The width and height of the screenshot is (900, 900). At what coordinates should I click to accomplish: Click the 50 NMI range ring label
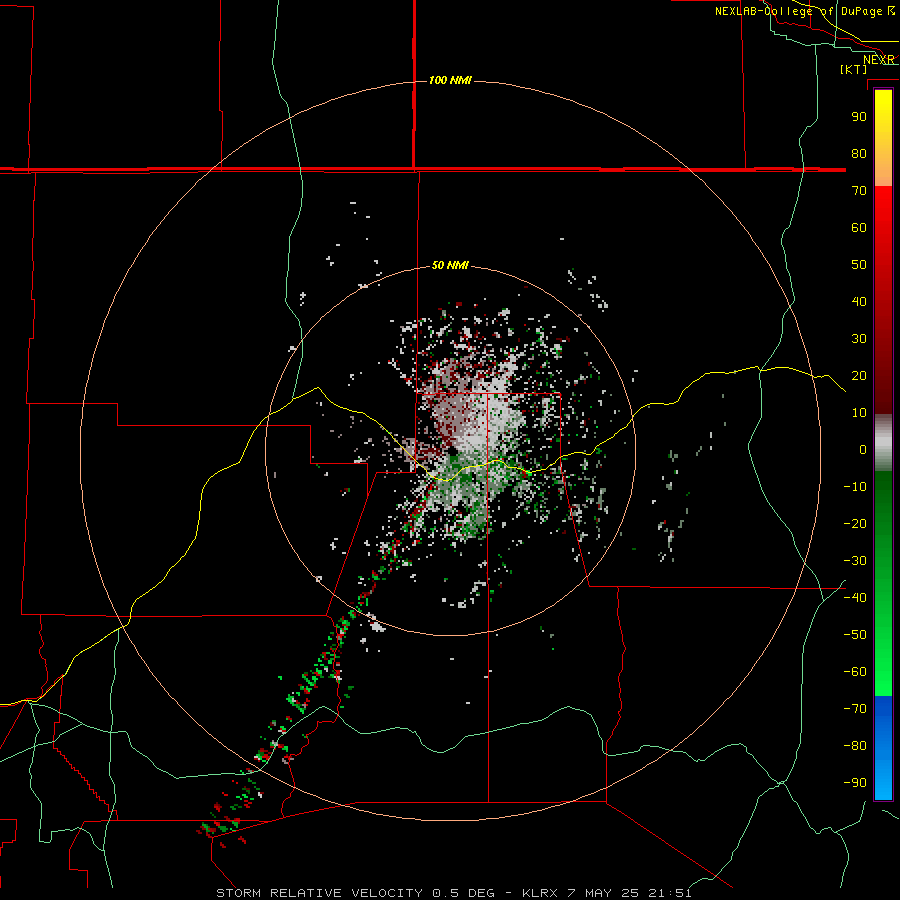[450, 265]
